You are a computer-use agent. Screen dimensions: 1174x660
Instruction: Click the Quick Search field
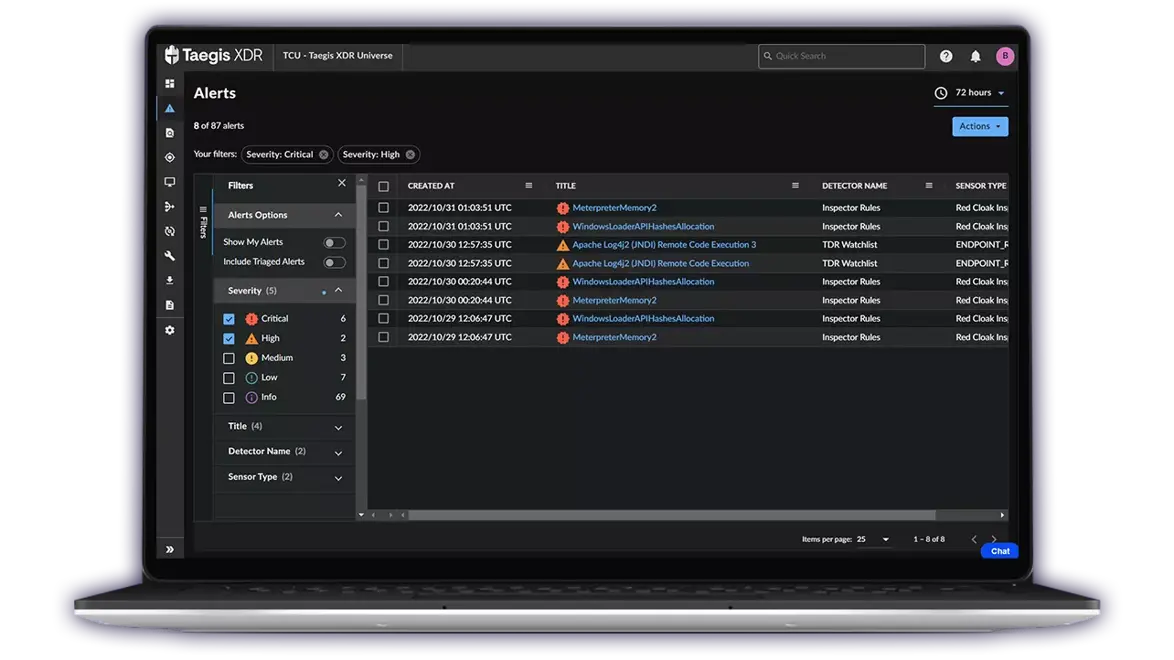842,56
